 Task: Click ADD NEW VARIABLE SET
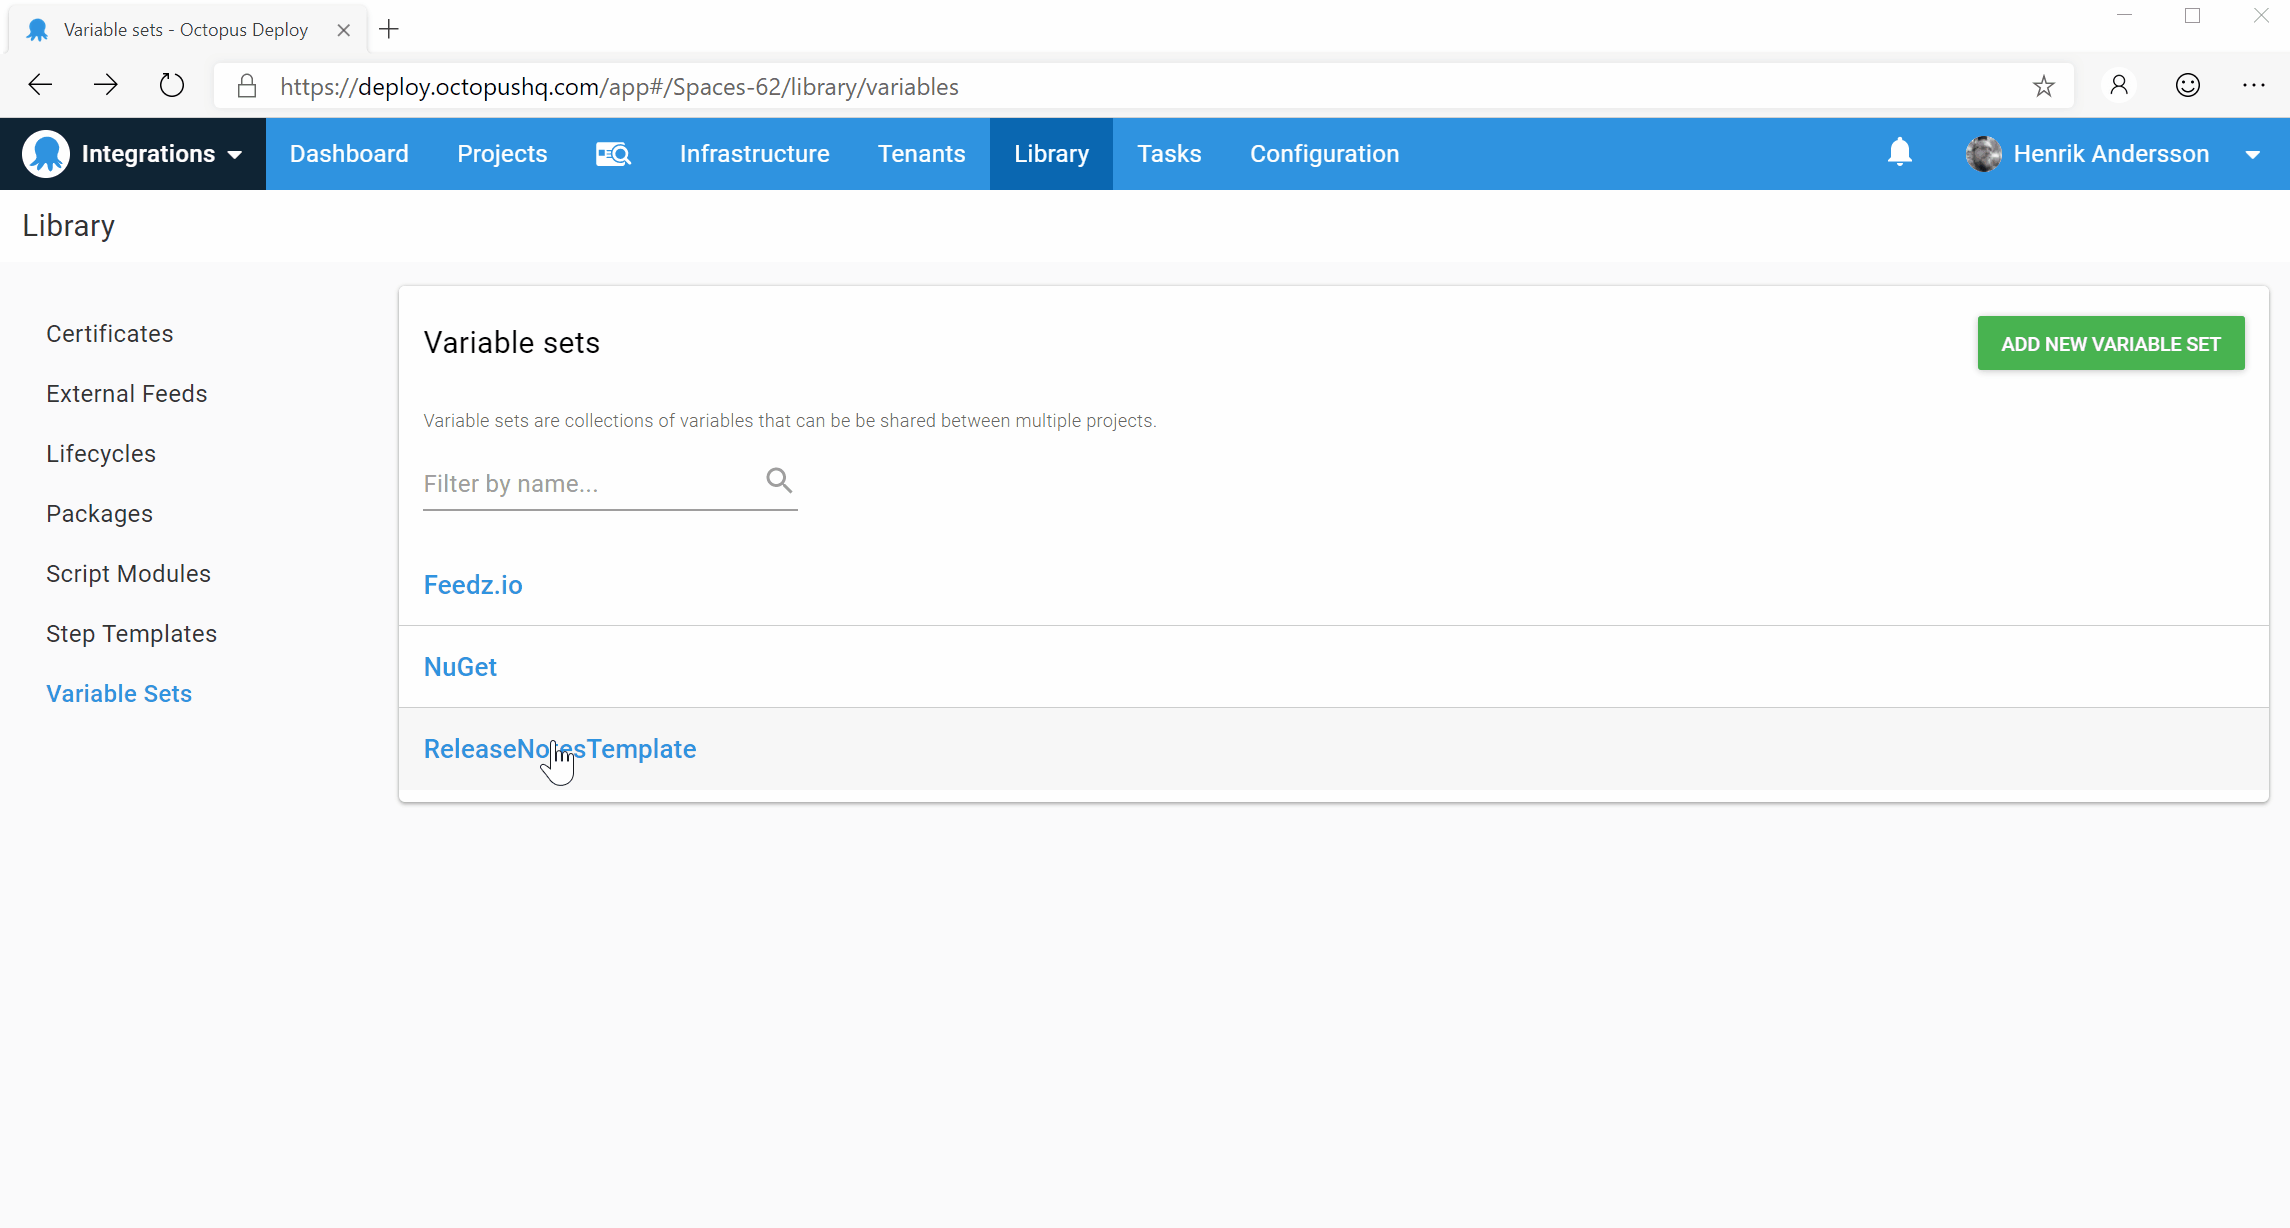point(2110,343)
